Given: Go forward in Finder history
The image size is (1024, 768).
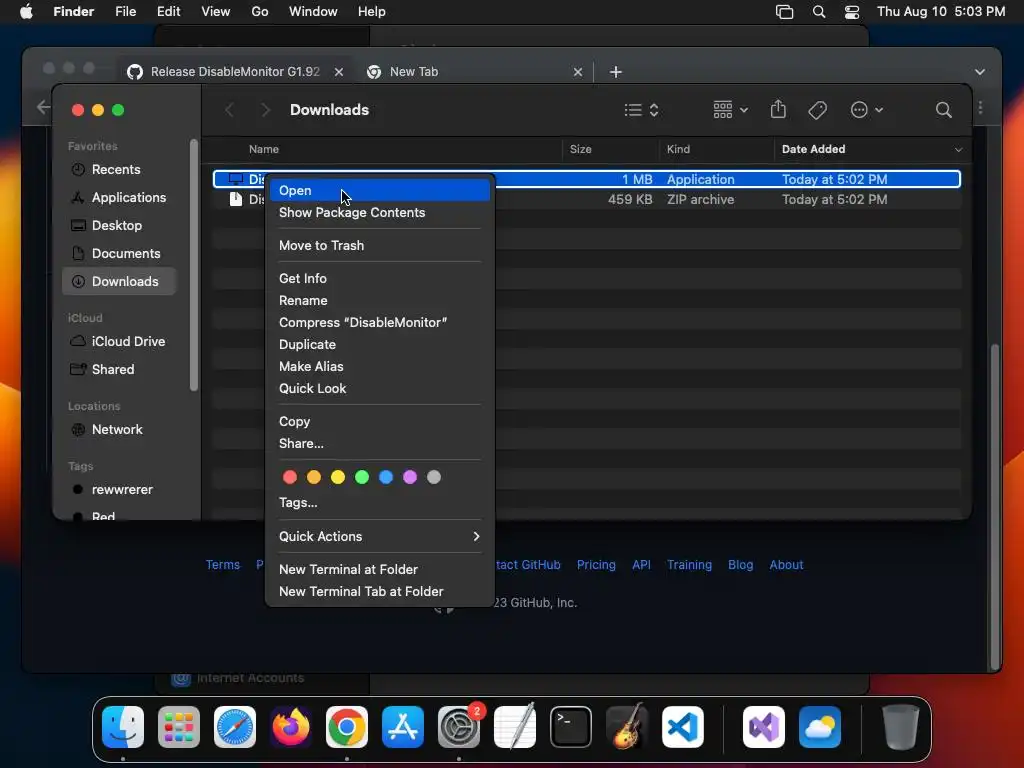Looking at the screenshot, I should [264, 110].
